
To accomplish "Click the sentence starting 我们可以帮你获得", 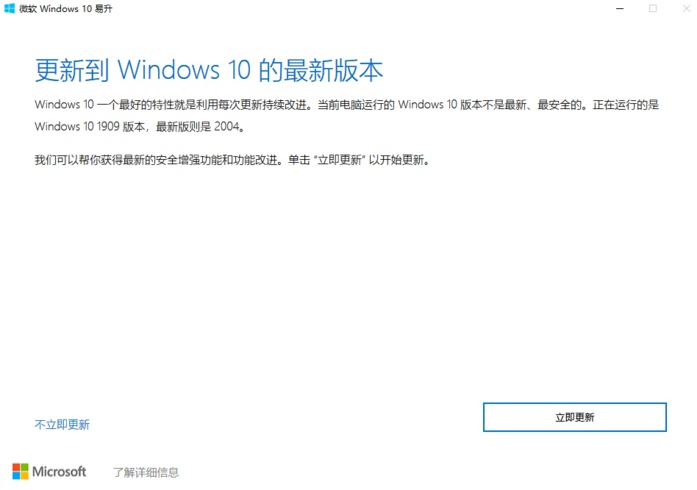I will click(x=161, y=160).
